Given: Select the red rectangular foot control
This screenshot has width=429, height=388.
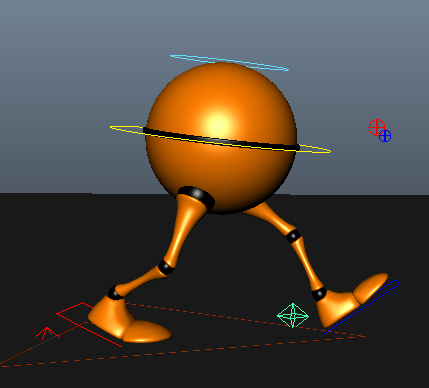Looking at the screenshot, I should 89,324.
